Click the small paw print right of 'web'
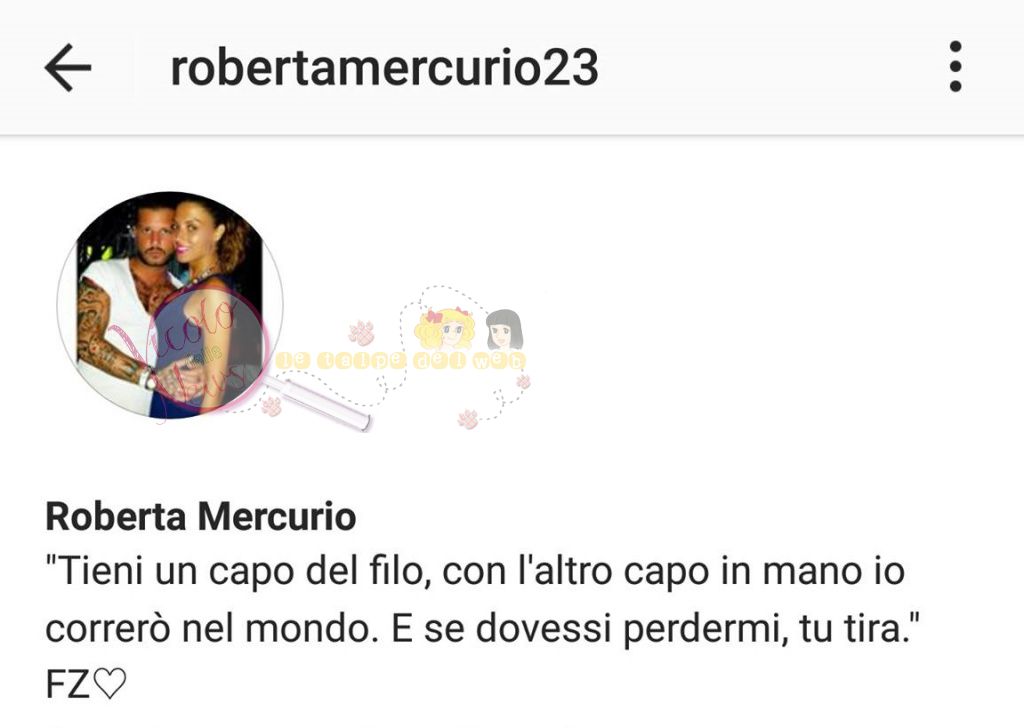This screenshot has height=728, width=1024. [x=523, y=381]
